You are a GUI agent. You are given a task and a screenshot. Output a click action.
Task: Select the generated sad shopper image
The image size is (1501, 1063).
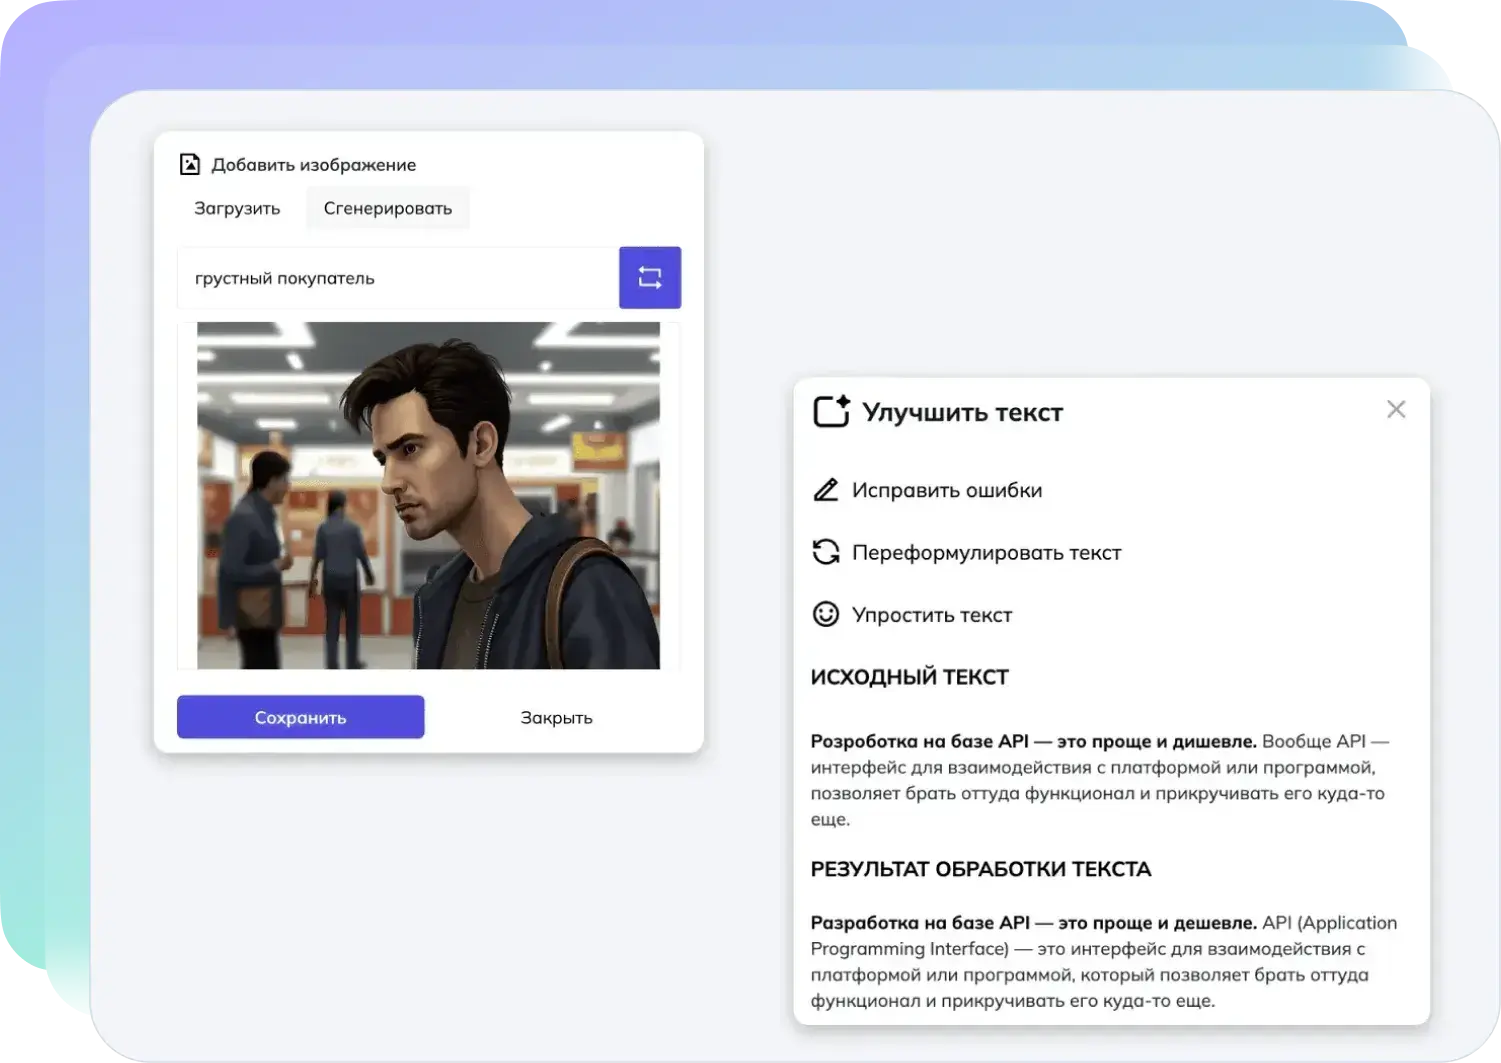click(x=428, y=495)
